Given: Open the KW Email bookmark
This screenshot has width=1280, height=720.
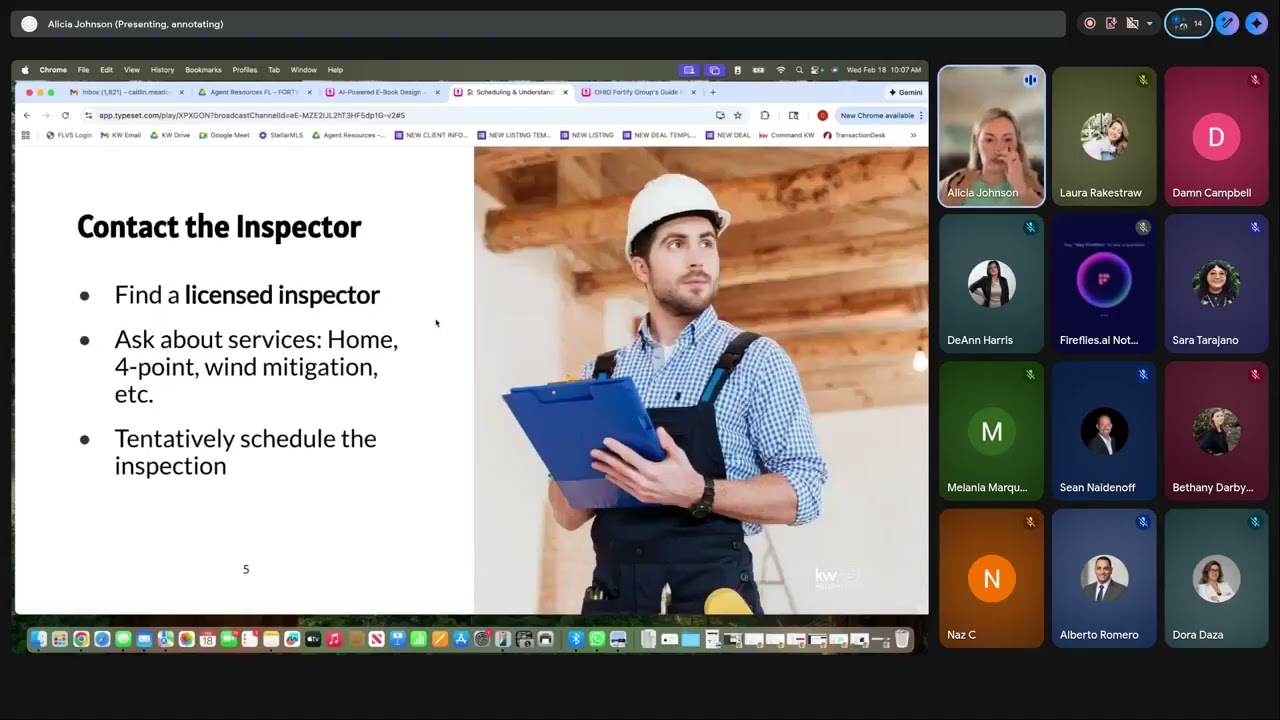Looking at the screenshot, I should tap(121, 135).
